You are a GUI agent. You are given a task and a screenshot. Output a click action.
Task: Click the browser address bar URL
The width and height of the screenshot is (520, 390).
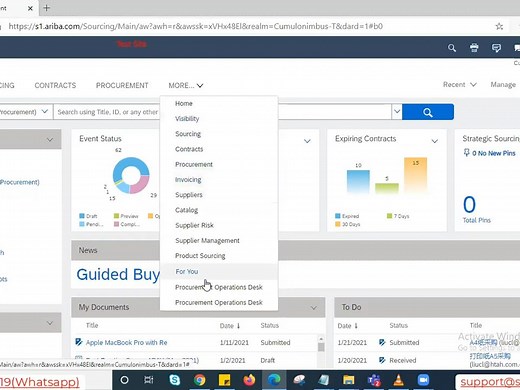[195, 26]
